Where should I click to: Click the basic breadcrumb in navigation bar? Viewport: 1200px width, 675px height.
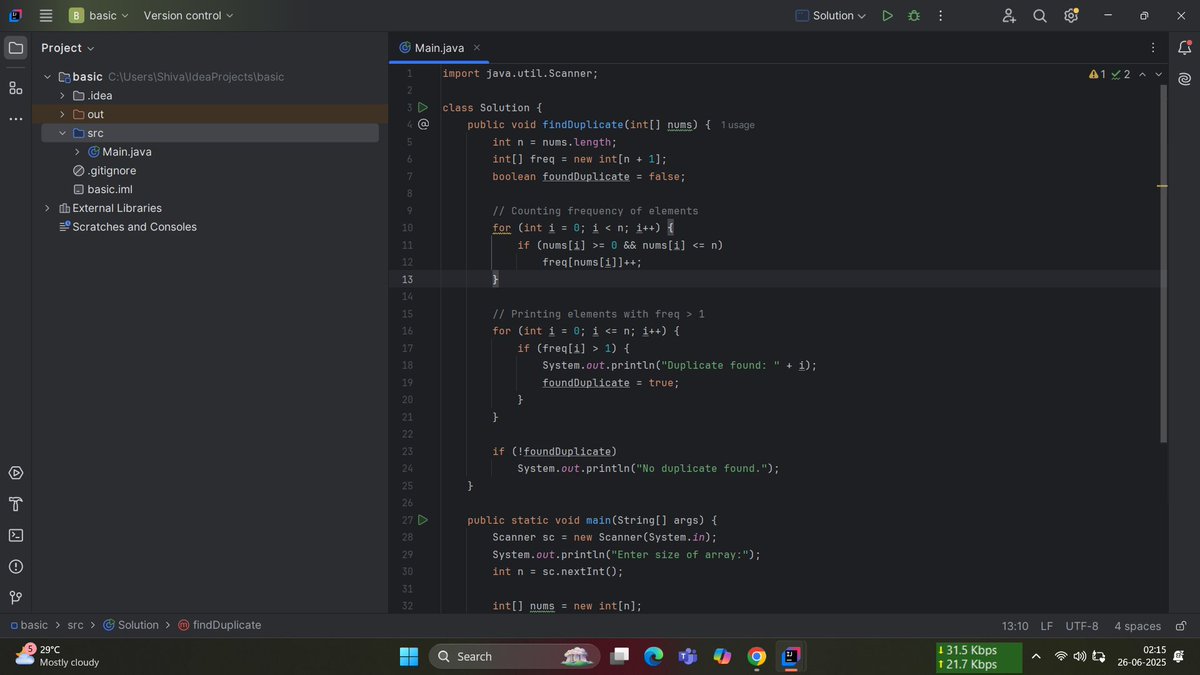28,625
